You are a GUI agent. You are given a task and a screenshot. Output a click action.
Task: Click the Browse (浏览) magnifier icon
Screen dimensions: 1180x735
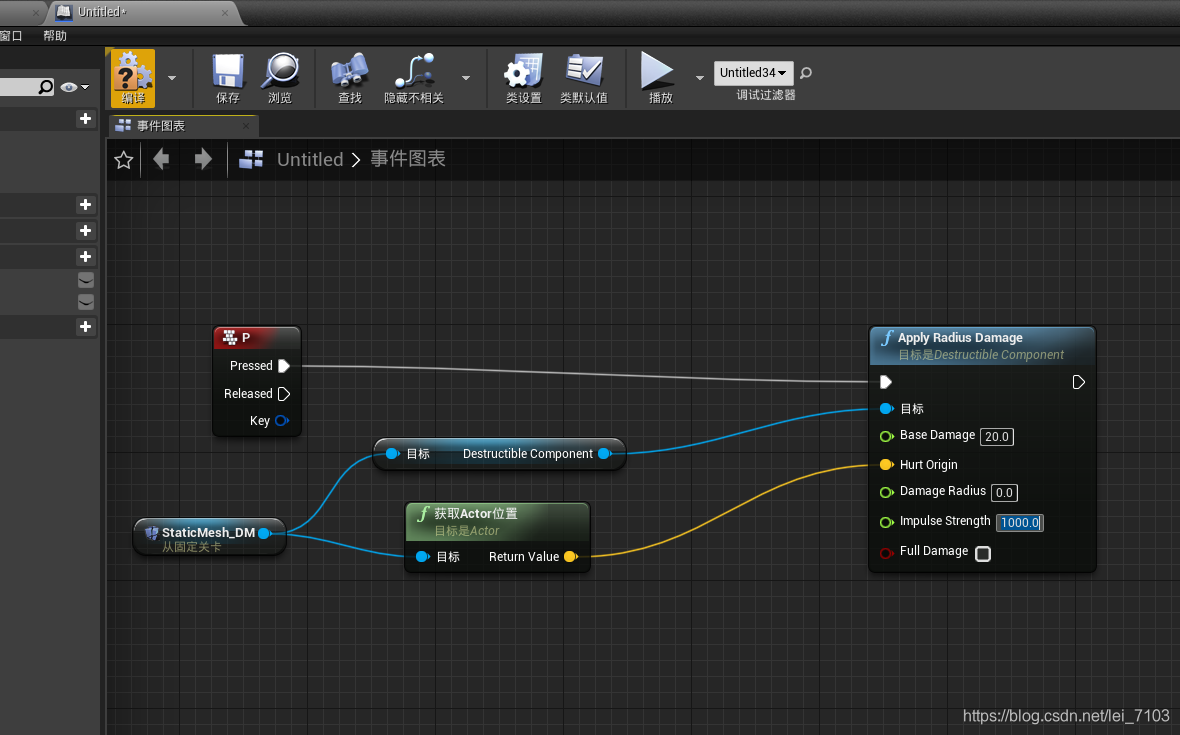pos(280,78)
